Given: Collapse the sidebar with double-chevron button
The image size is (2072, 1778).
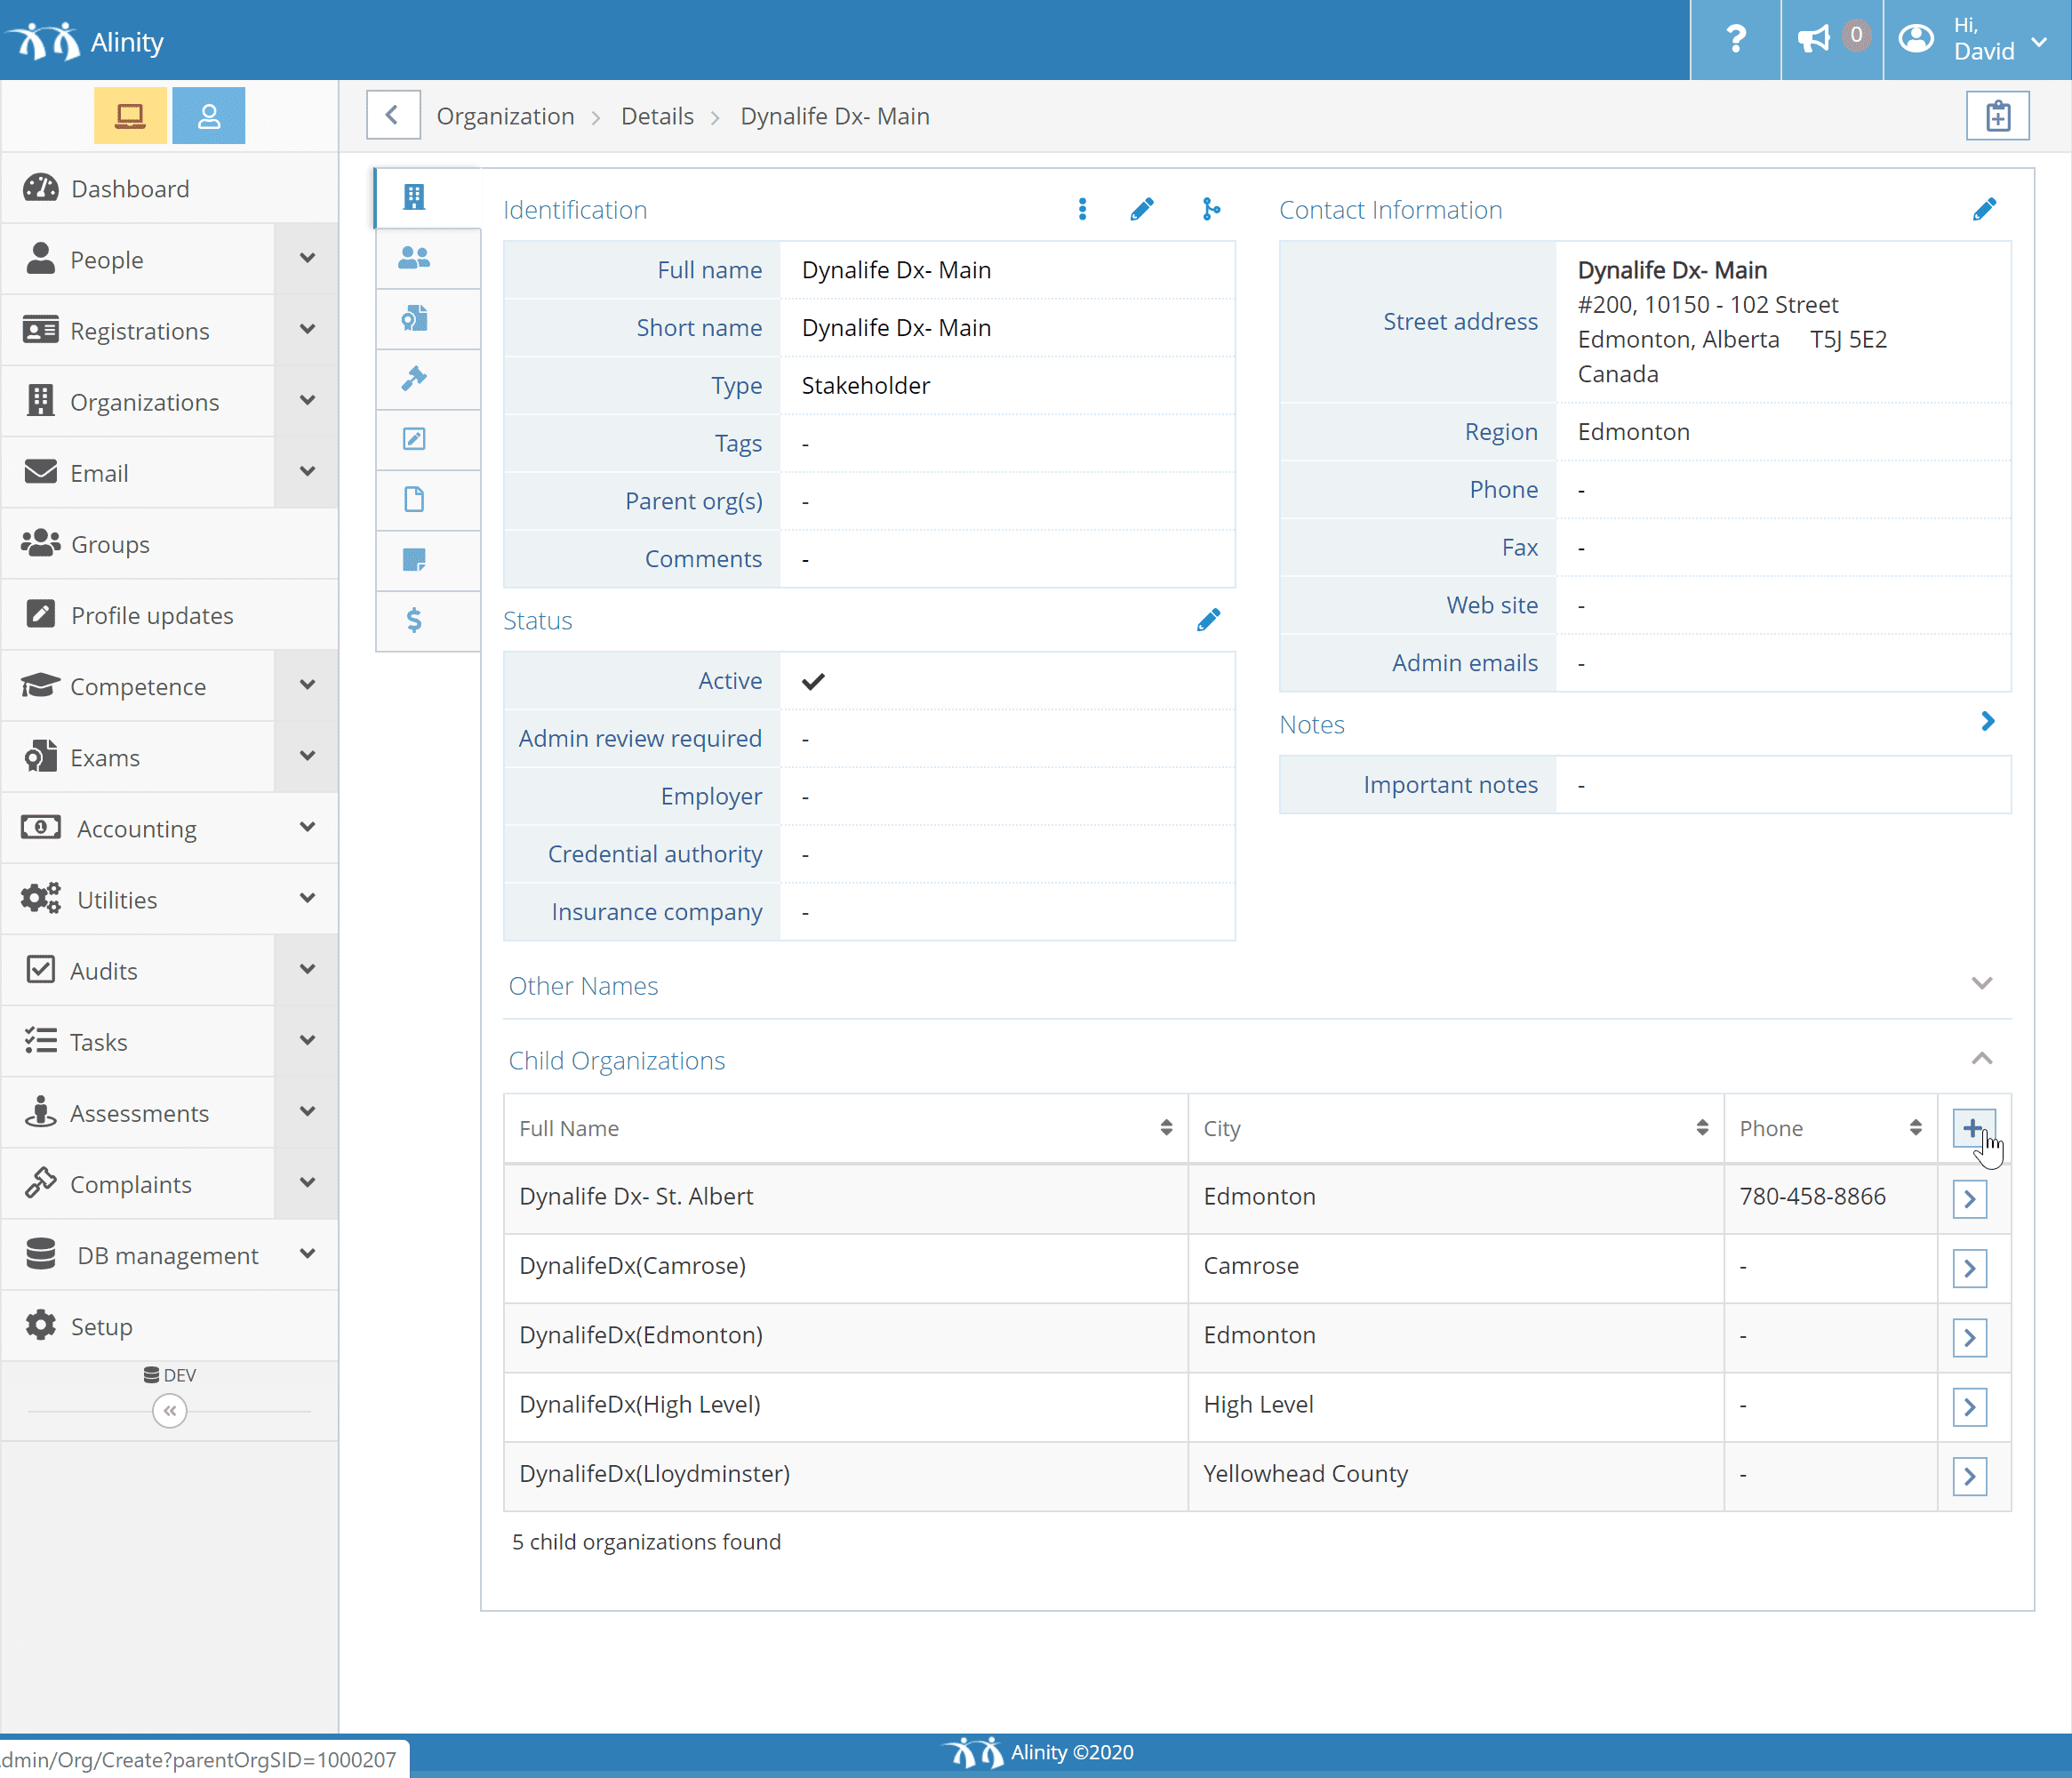Looking at the screenshot, I should (170, 1411).
